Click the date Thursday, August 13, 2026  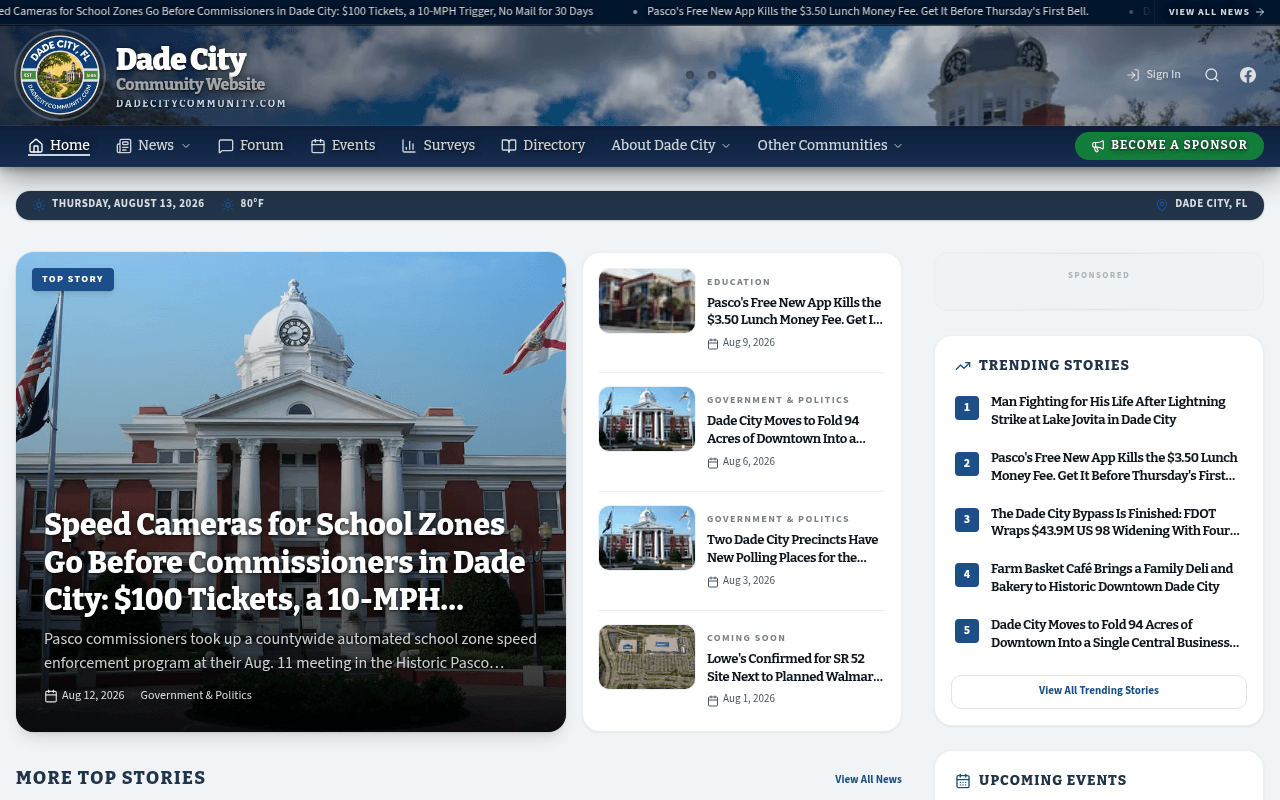(x=128, y=204)
